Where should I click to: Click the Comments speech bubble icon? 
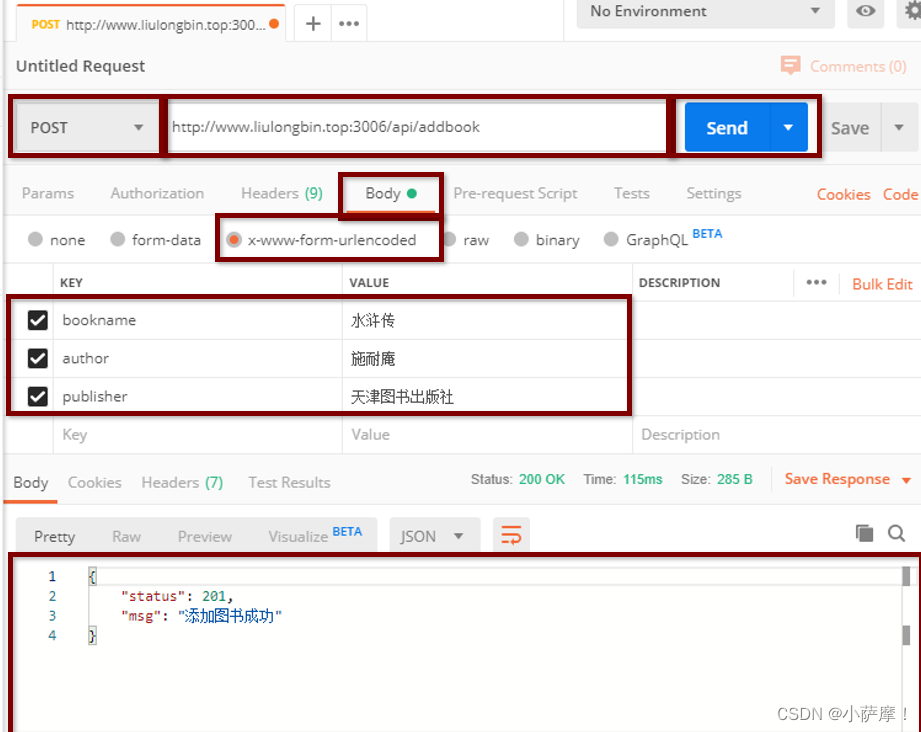[790, 65]
